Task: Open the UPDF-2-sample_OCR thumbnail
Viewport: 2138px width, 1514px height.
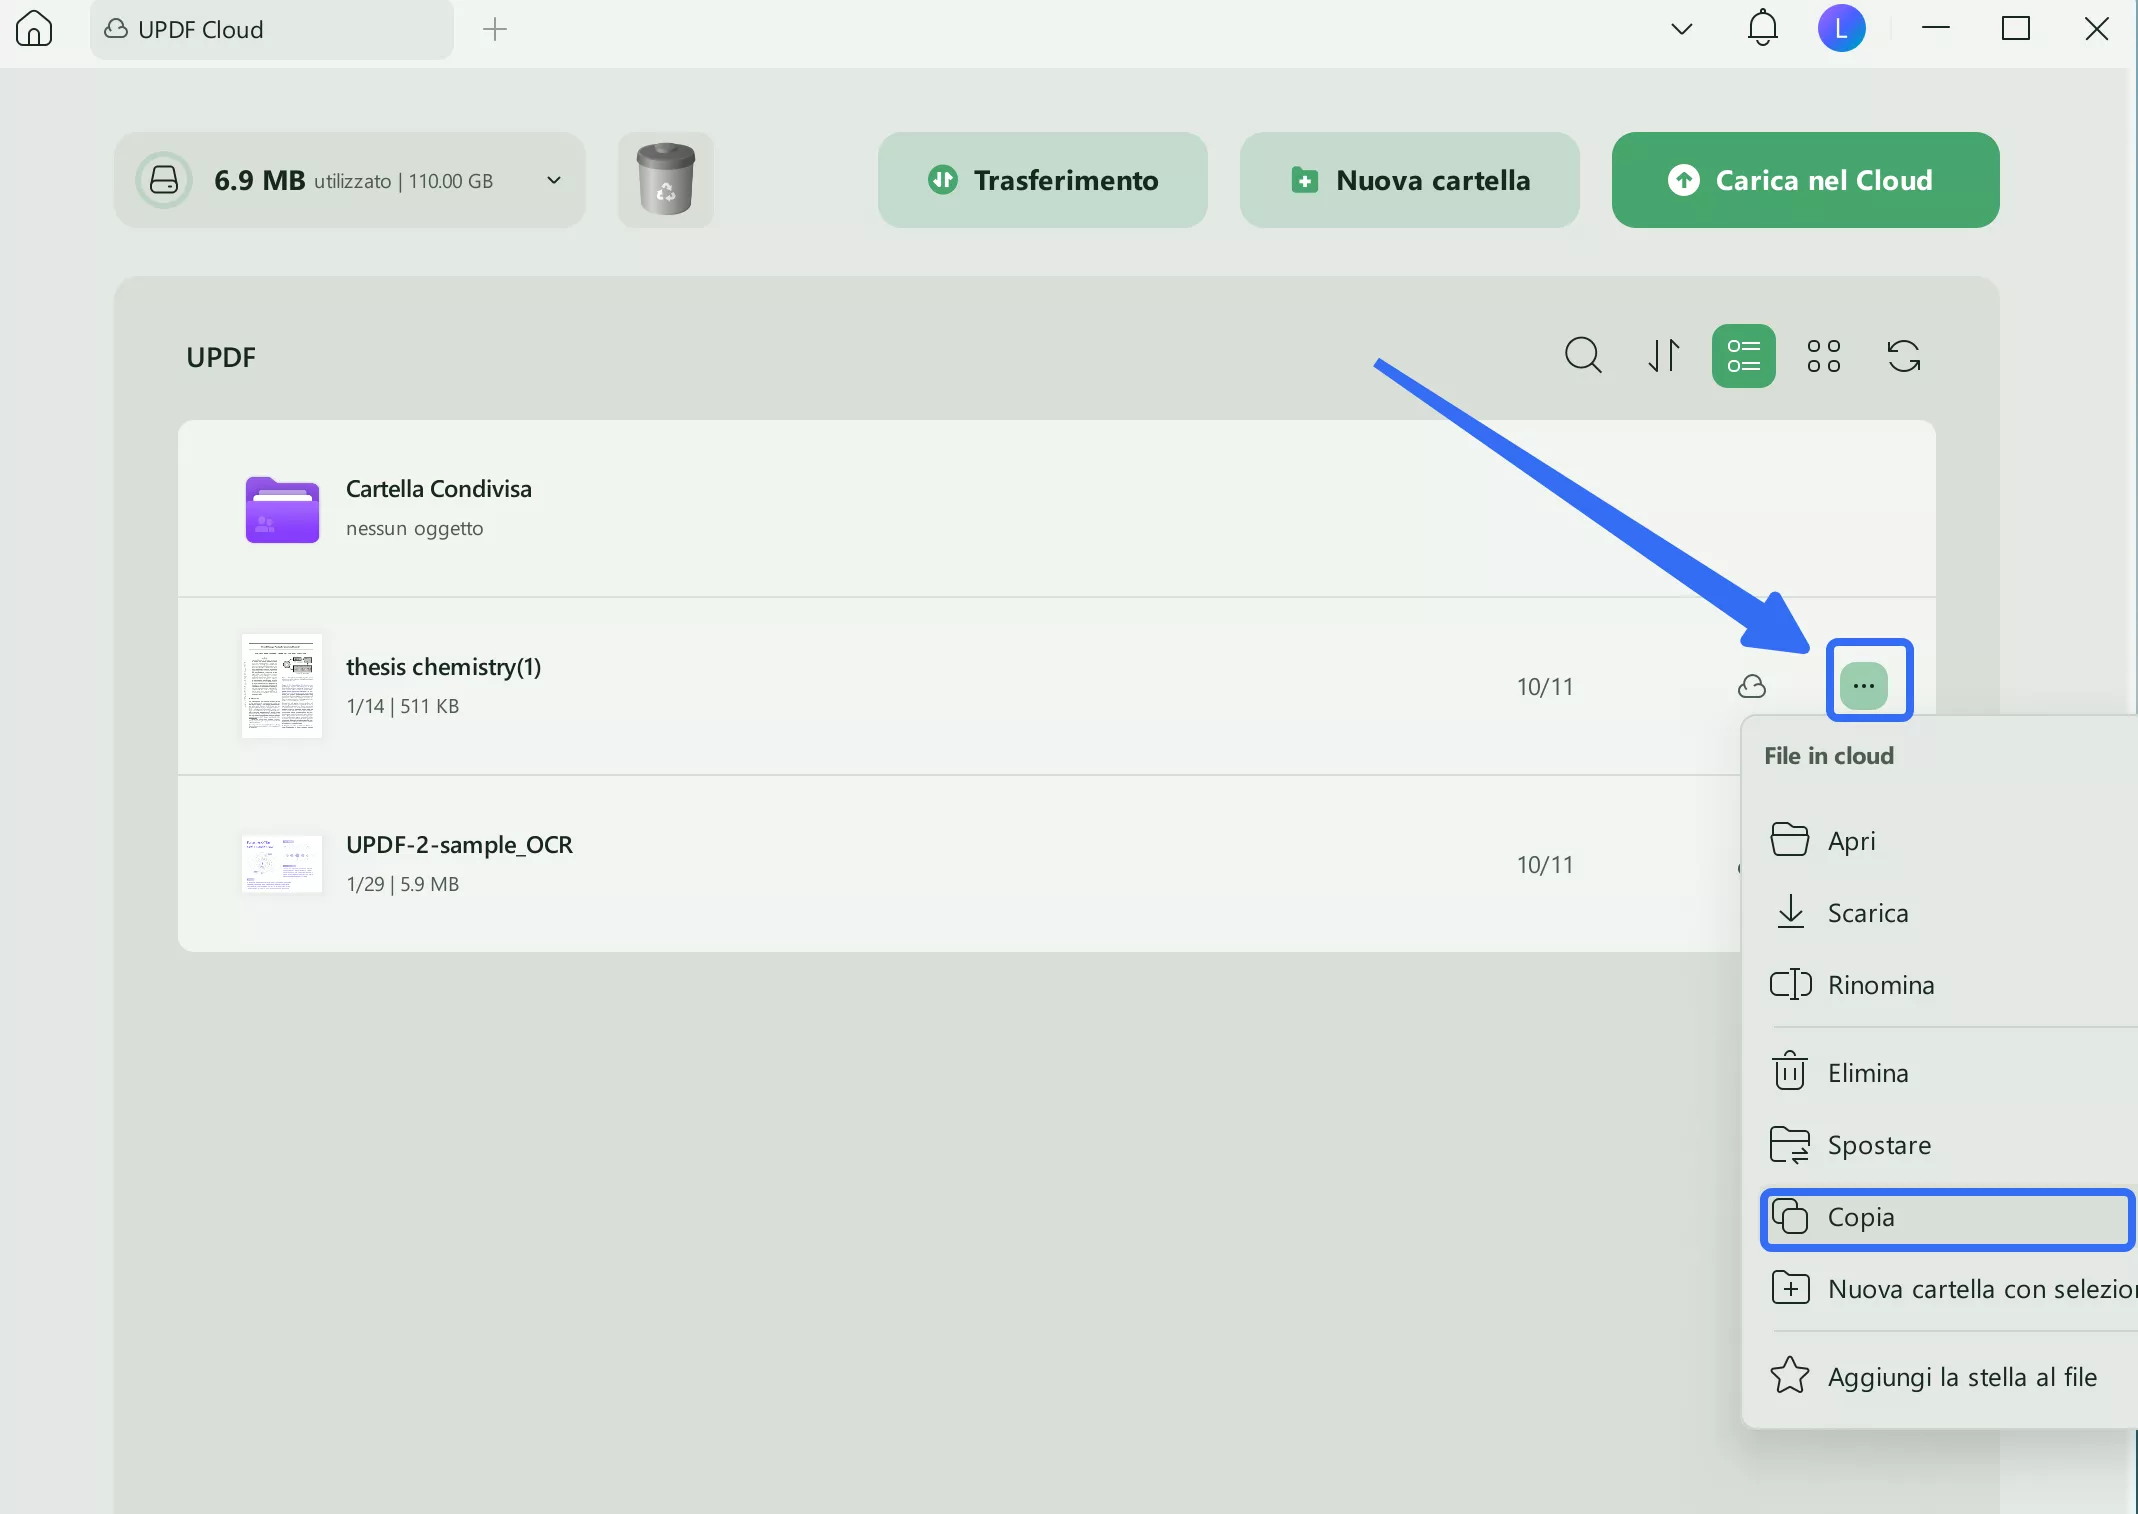Action: tap(282, 864)
